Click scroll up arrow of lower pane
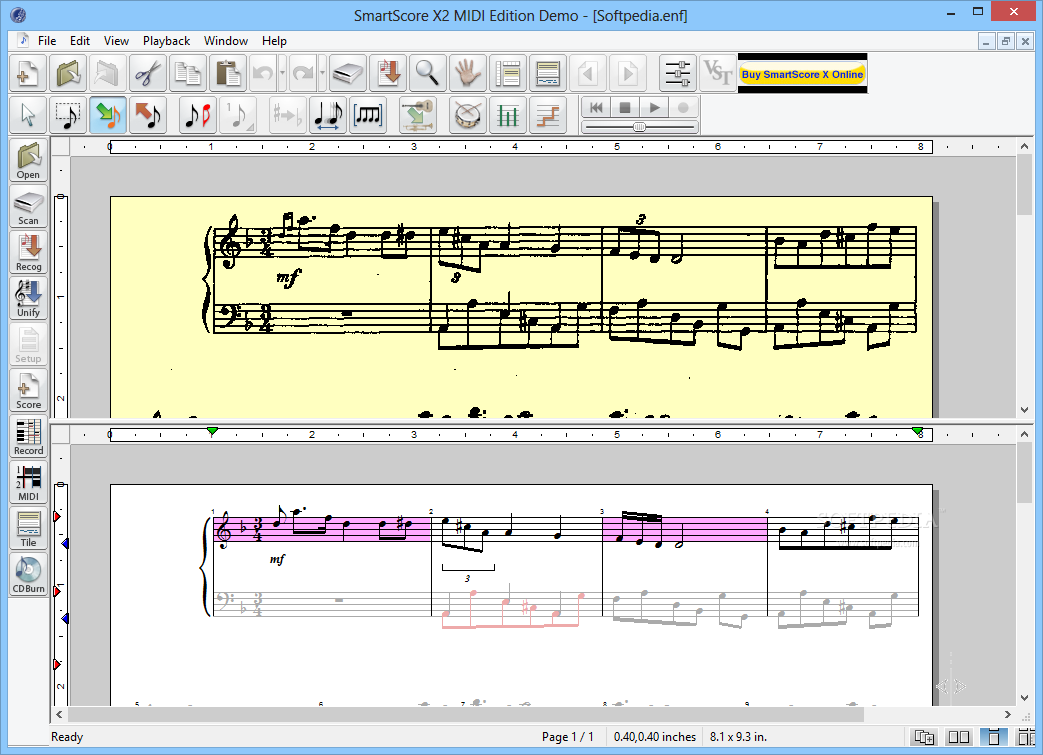The height and width of the screenshot is (755, 1043). click(x=1024, y=434)
